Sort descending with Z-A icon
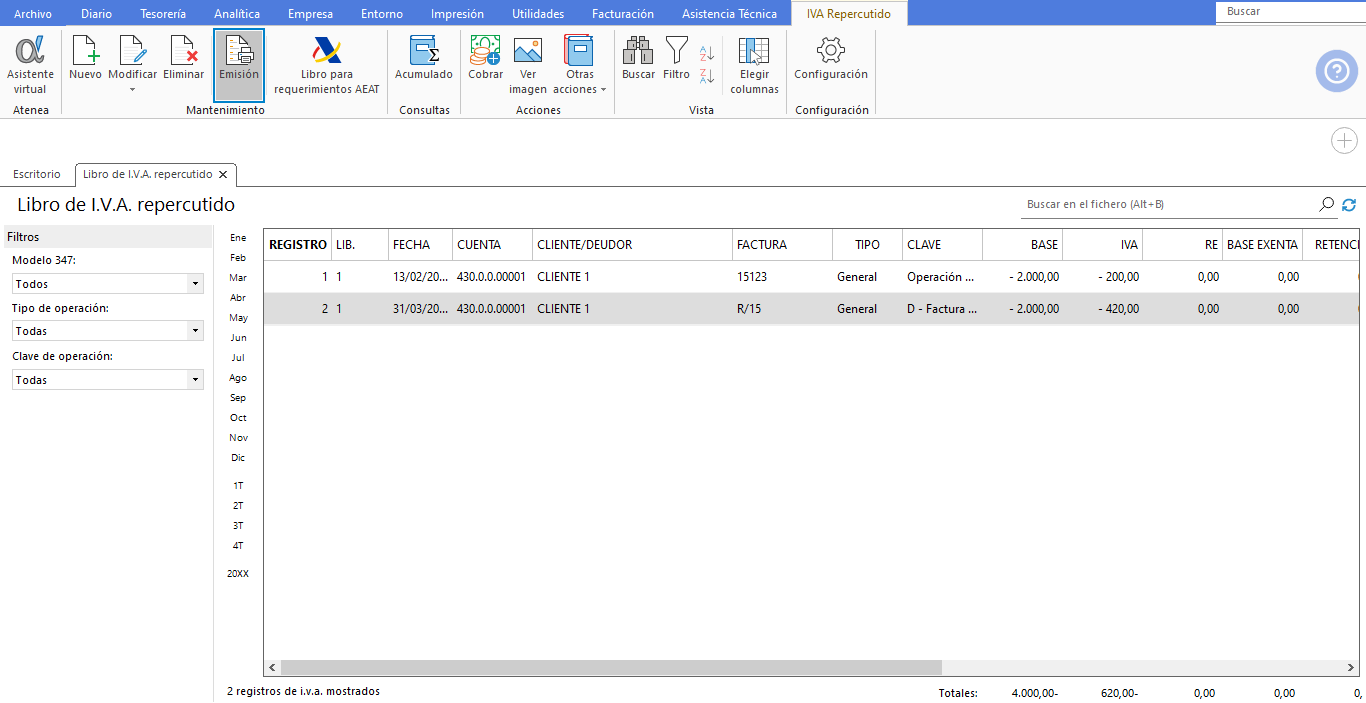The height and width of the screenshot is (703, 1366). coord(707,76)
